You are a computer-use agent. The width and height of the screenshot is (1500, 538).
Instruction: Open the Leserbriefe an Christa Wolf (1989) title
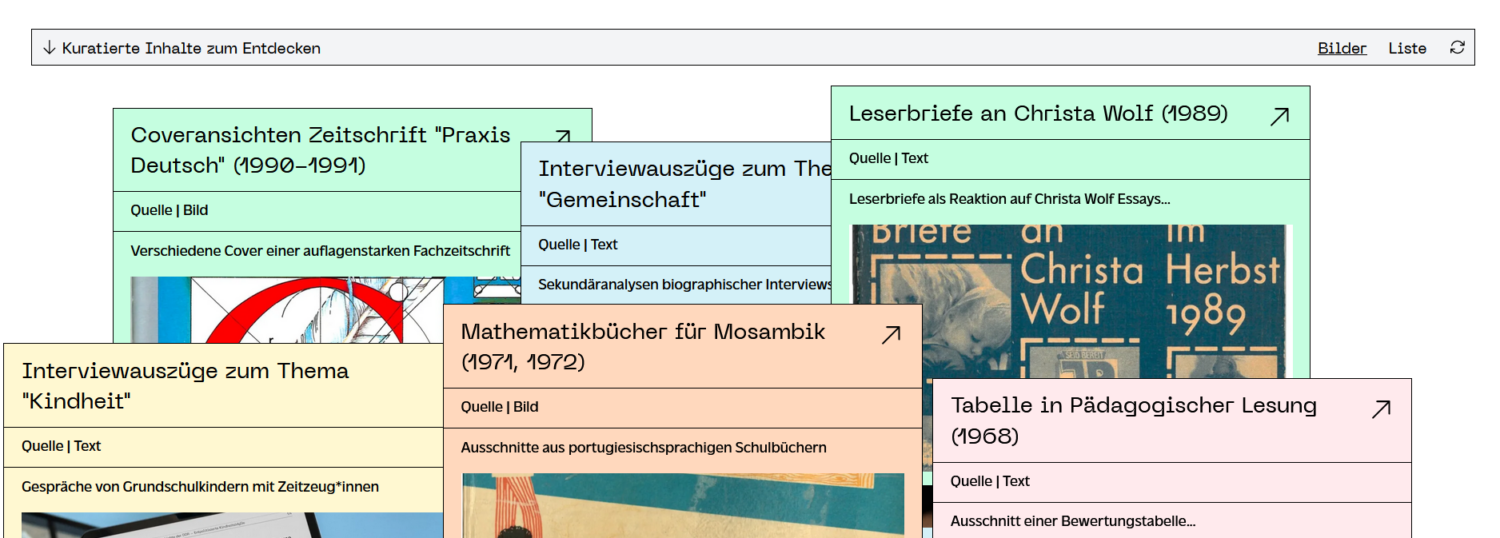[1037, 114]
